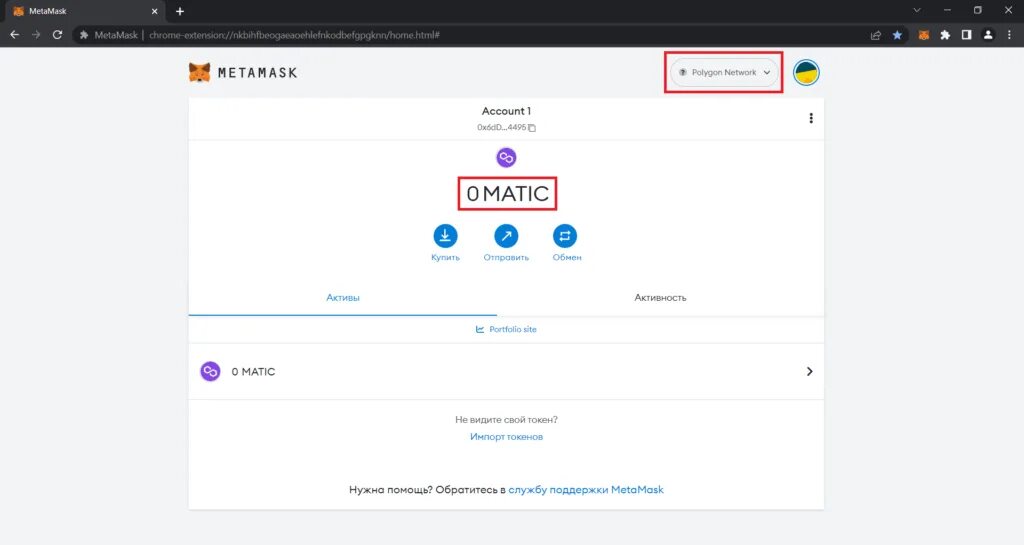Open the MetaMask extension toolbar icon

pyautogui.click(x=923, y=35)
